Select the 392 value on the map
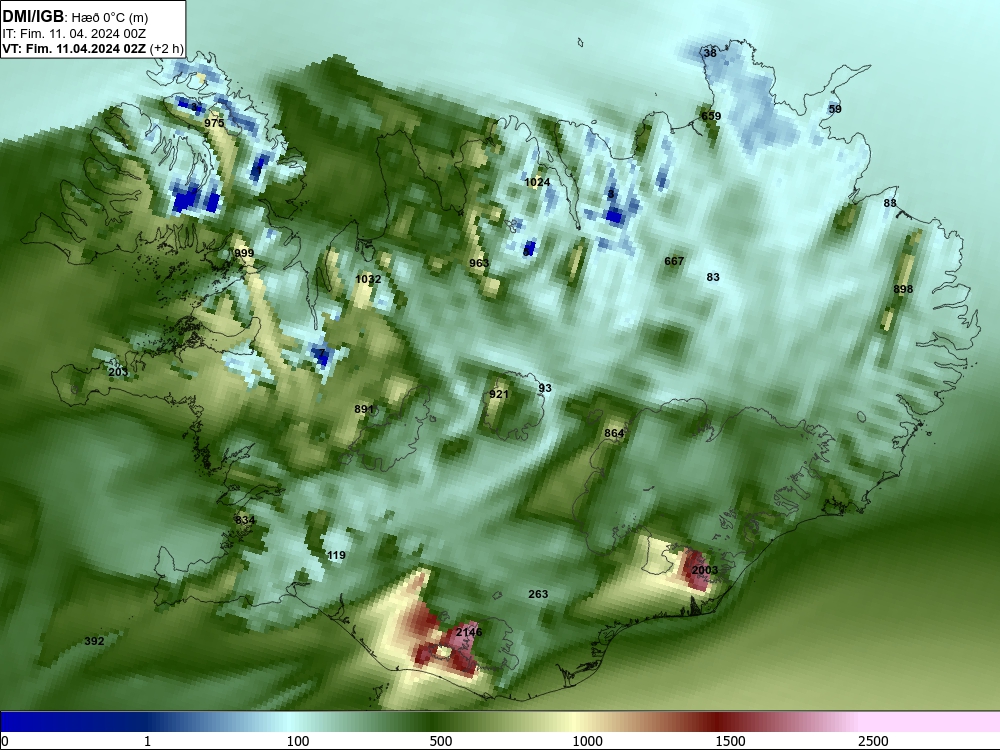The image size is (1000, 750). pyautogui.click(x=94, y=641)
